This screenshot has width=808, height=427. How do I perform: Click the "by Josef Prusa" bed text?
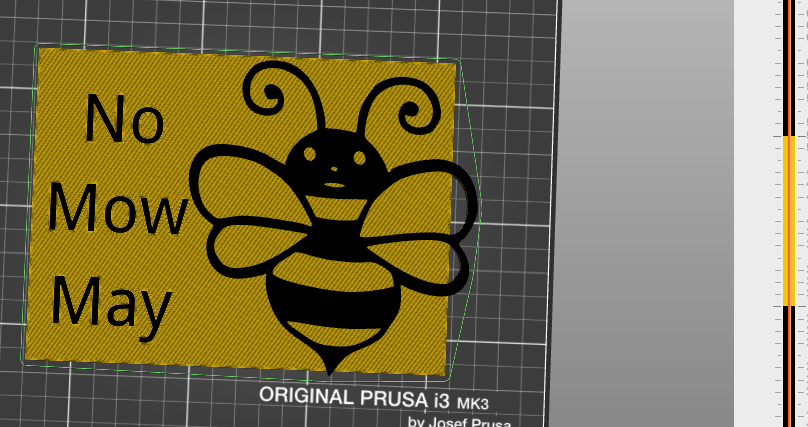(x=460, y=422)
